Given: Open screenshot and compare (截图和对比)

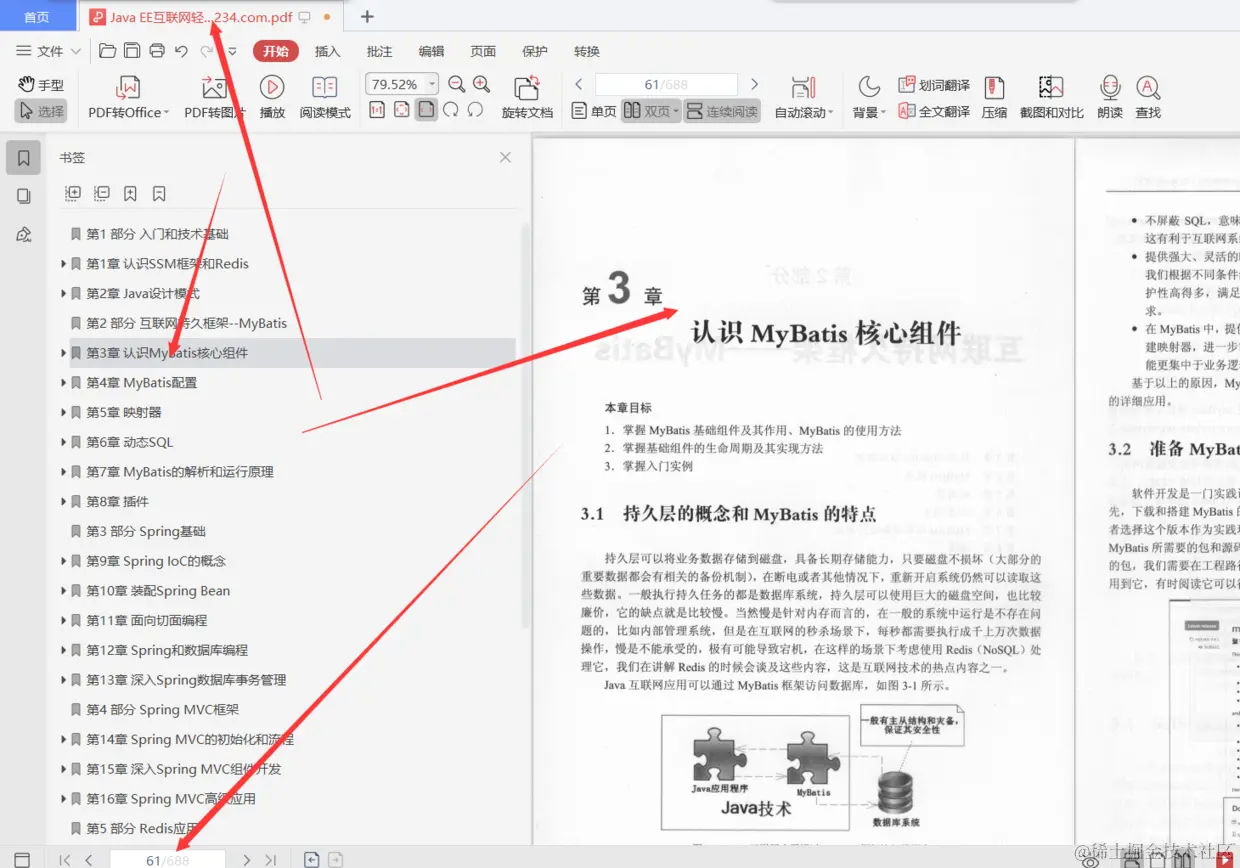Looking at the screenshot, I should coord(1051,97).
